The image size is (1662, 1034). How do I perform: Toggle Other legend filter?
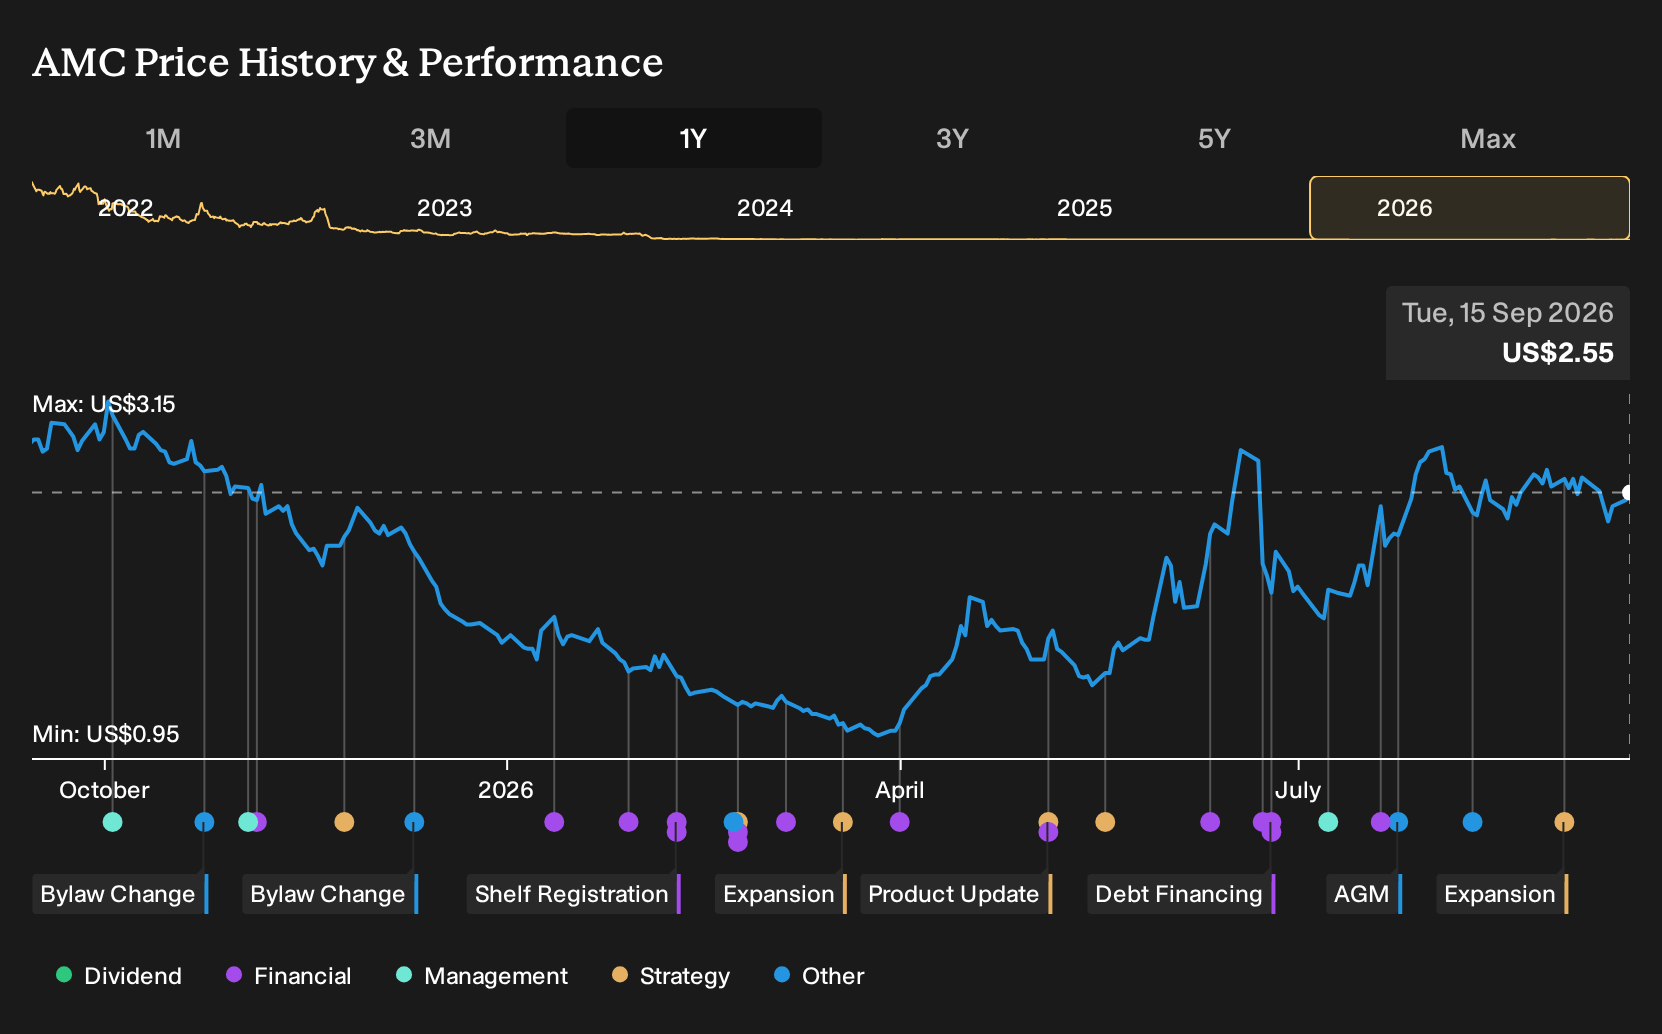(x=819, y=976)
